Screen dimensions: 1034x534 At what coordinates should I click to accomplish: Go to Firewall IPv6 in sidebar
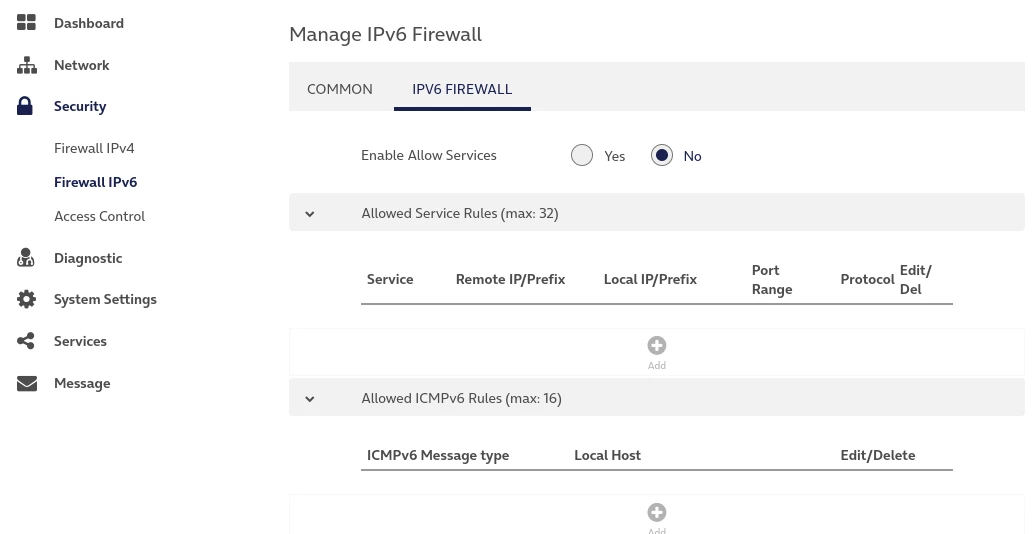tap(96, 182)
